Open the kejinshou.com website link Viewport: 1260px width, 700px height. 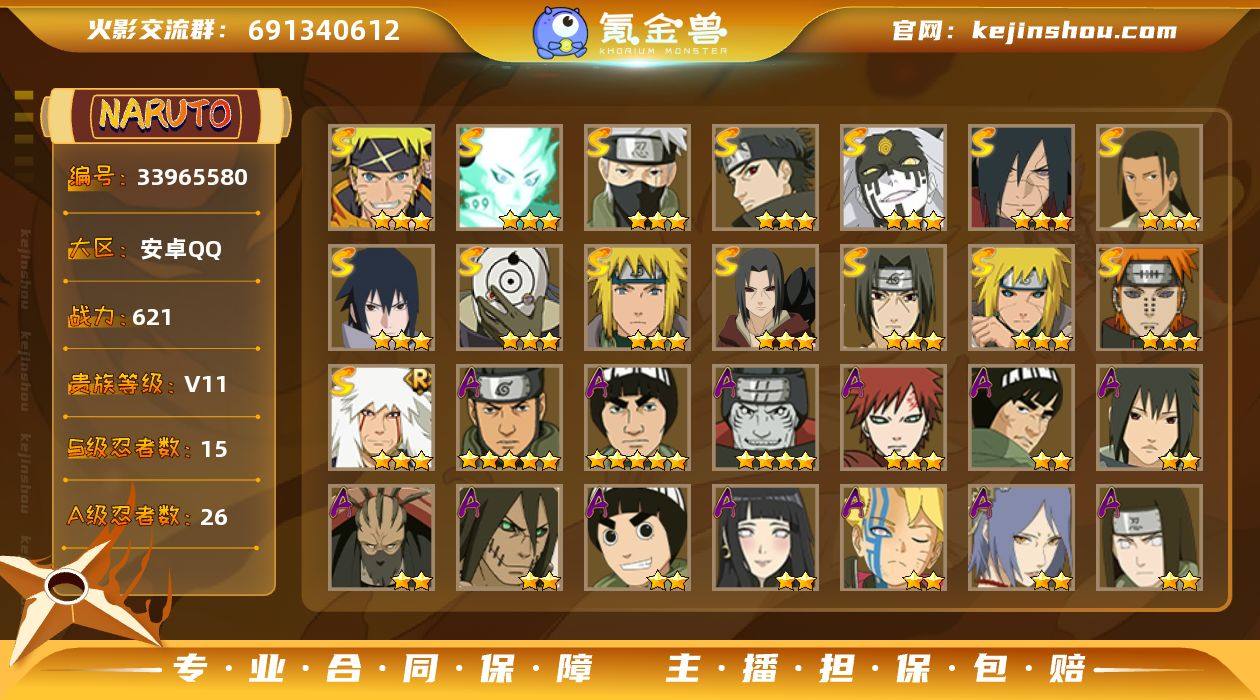(x=1074, y=31)
